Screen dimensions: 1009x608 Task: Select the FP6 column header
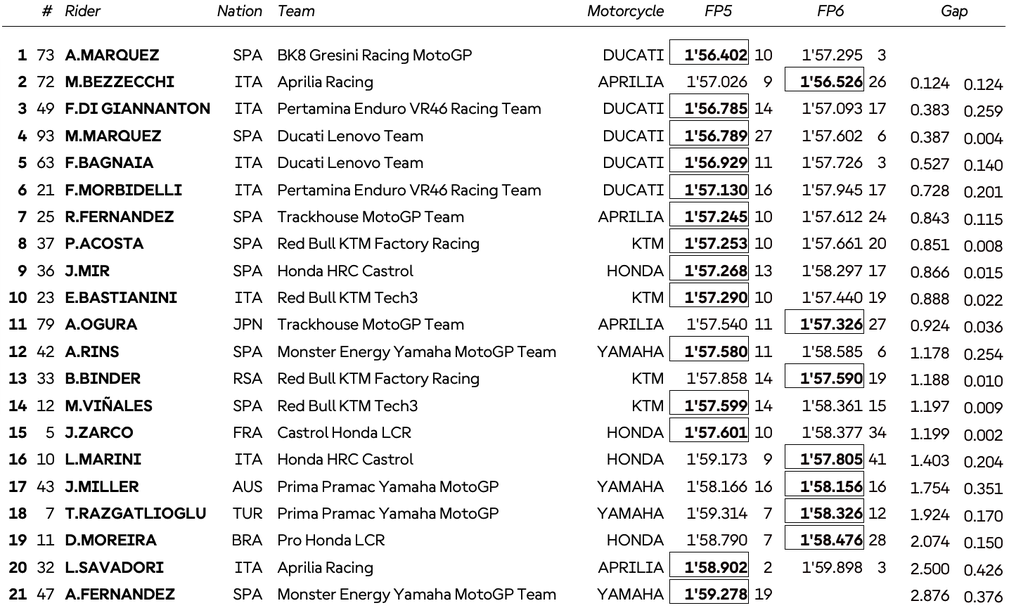pos(829,12)
